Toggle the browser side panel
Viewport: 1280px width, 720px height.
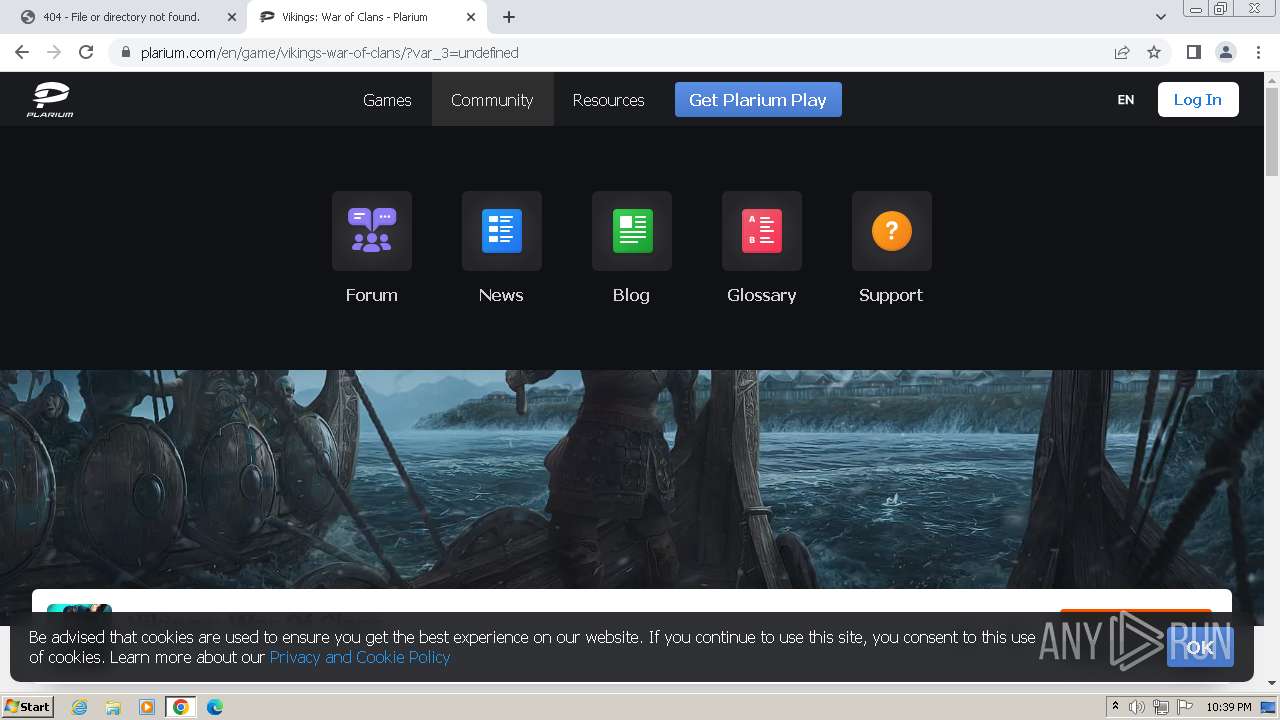click(1193, 52)
